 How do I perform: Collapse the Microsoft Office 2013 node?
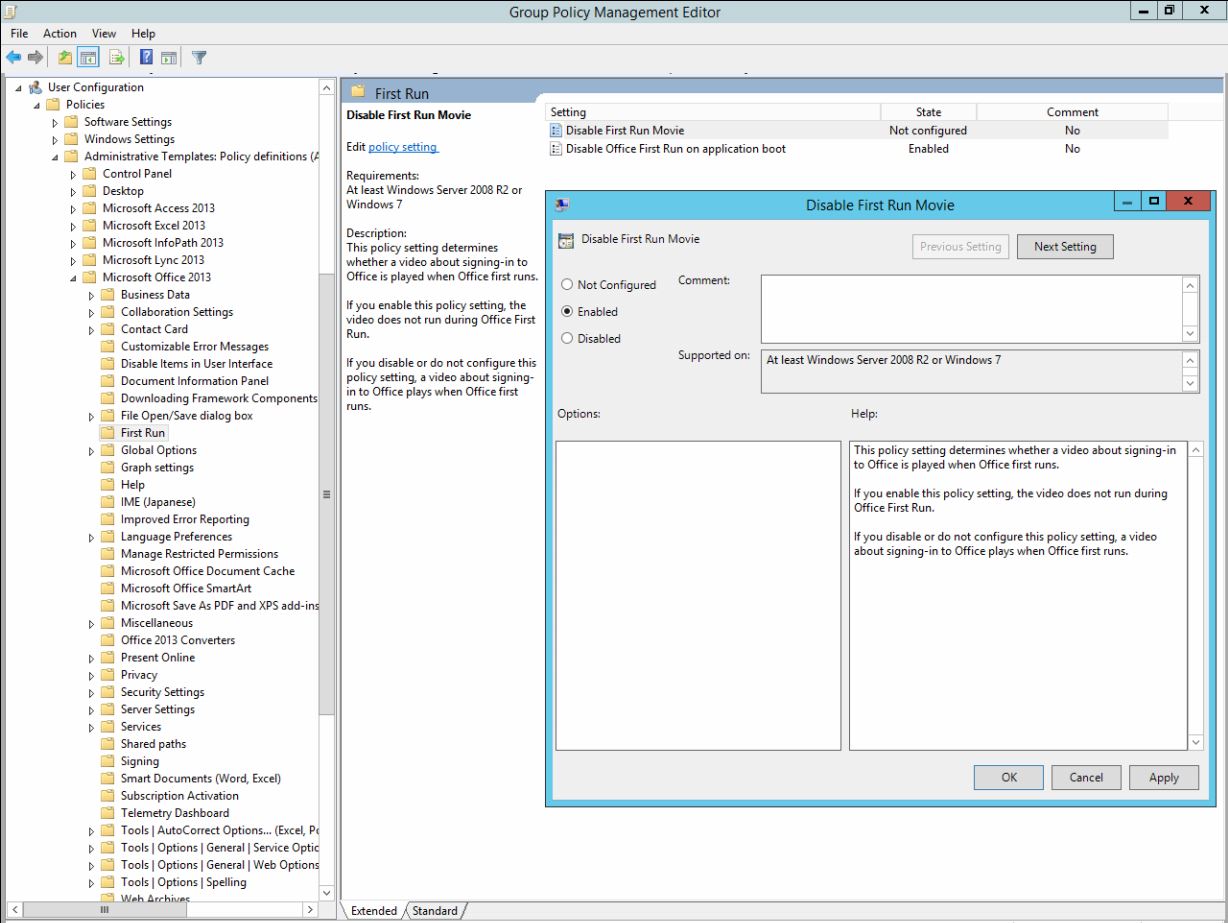tap(75, 277)
